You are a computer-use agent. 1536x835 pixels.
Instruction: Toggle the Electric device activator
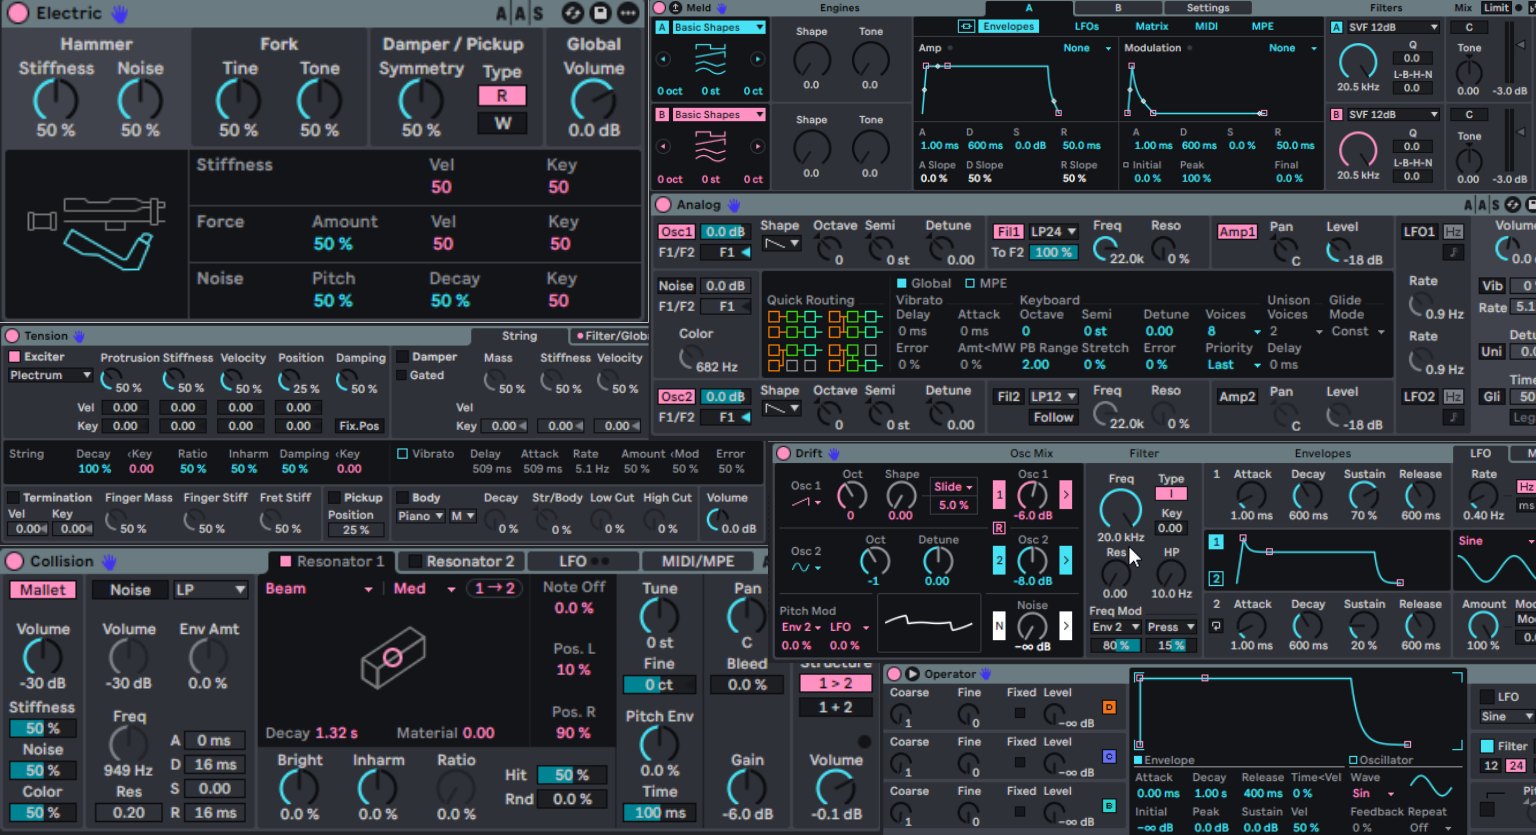pos(17,14)
